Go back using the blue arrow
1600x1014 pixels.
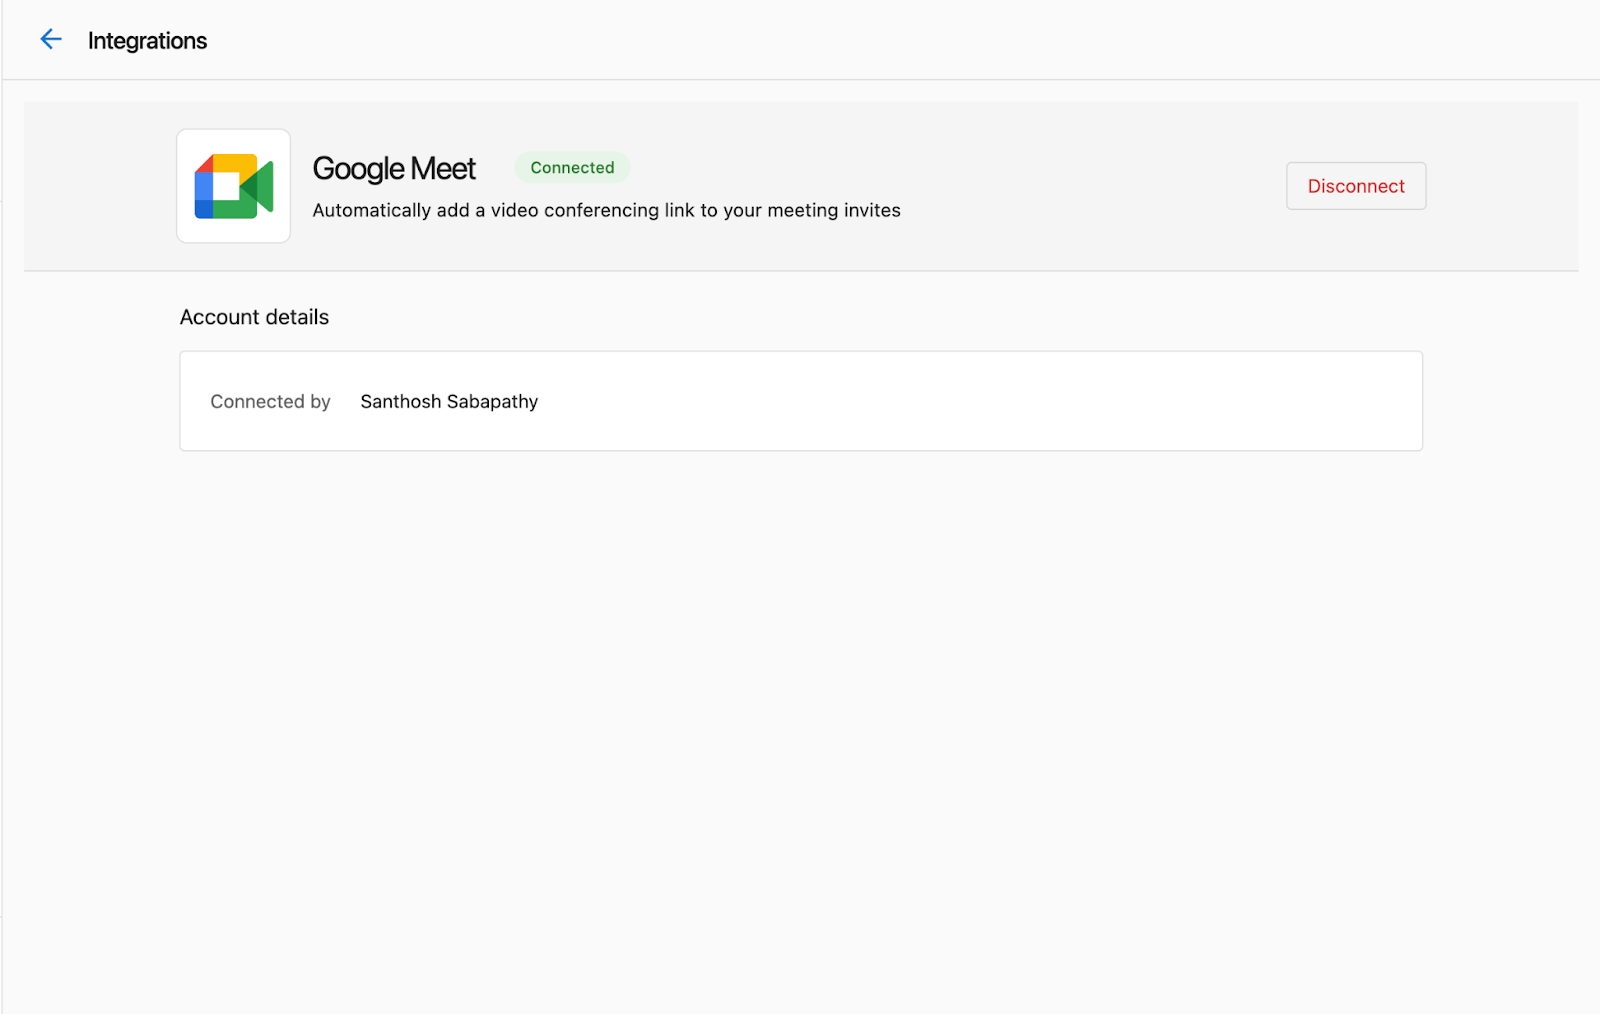point(51,40)
